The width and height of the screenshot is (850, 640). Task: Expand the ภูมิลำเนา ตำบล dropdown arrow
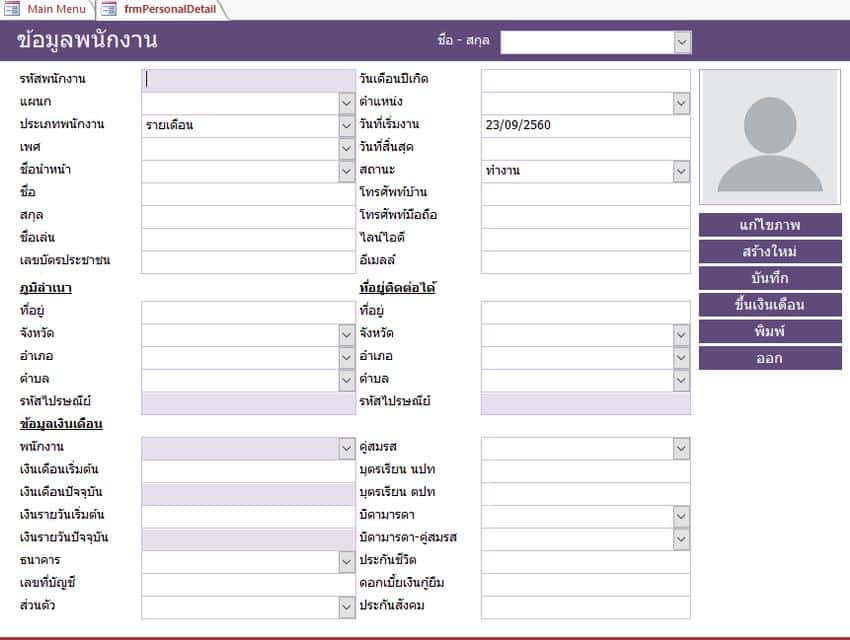click(346, 380)
